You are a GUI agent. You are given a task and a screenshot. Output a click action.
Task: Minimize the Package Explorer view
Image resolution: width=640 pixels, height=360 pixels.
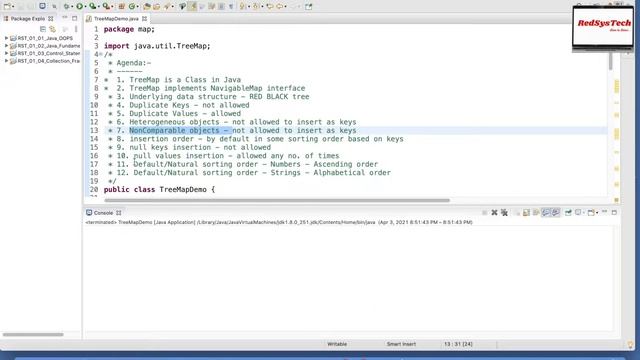click(64, 18)
